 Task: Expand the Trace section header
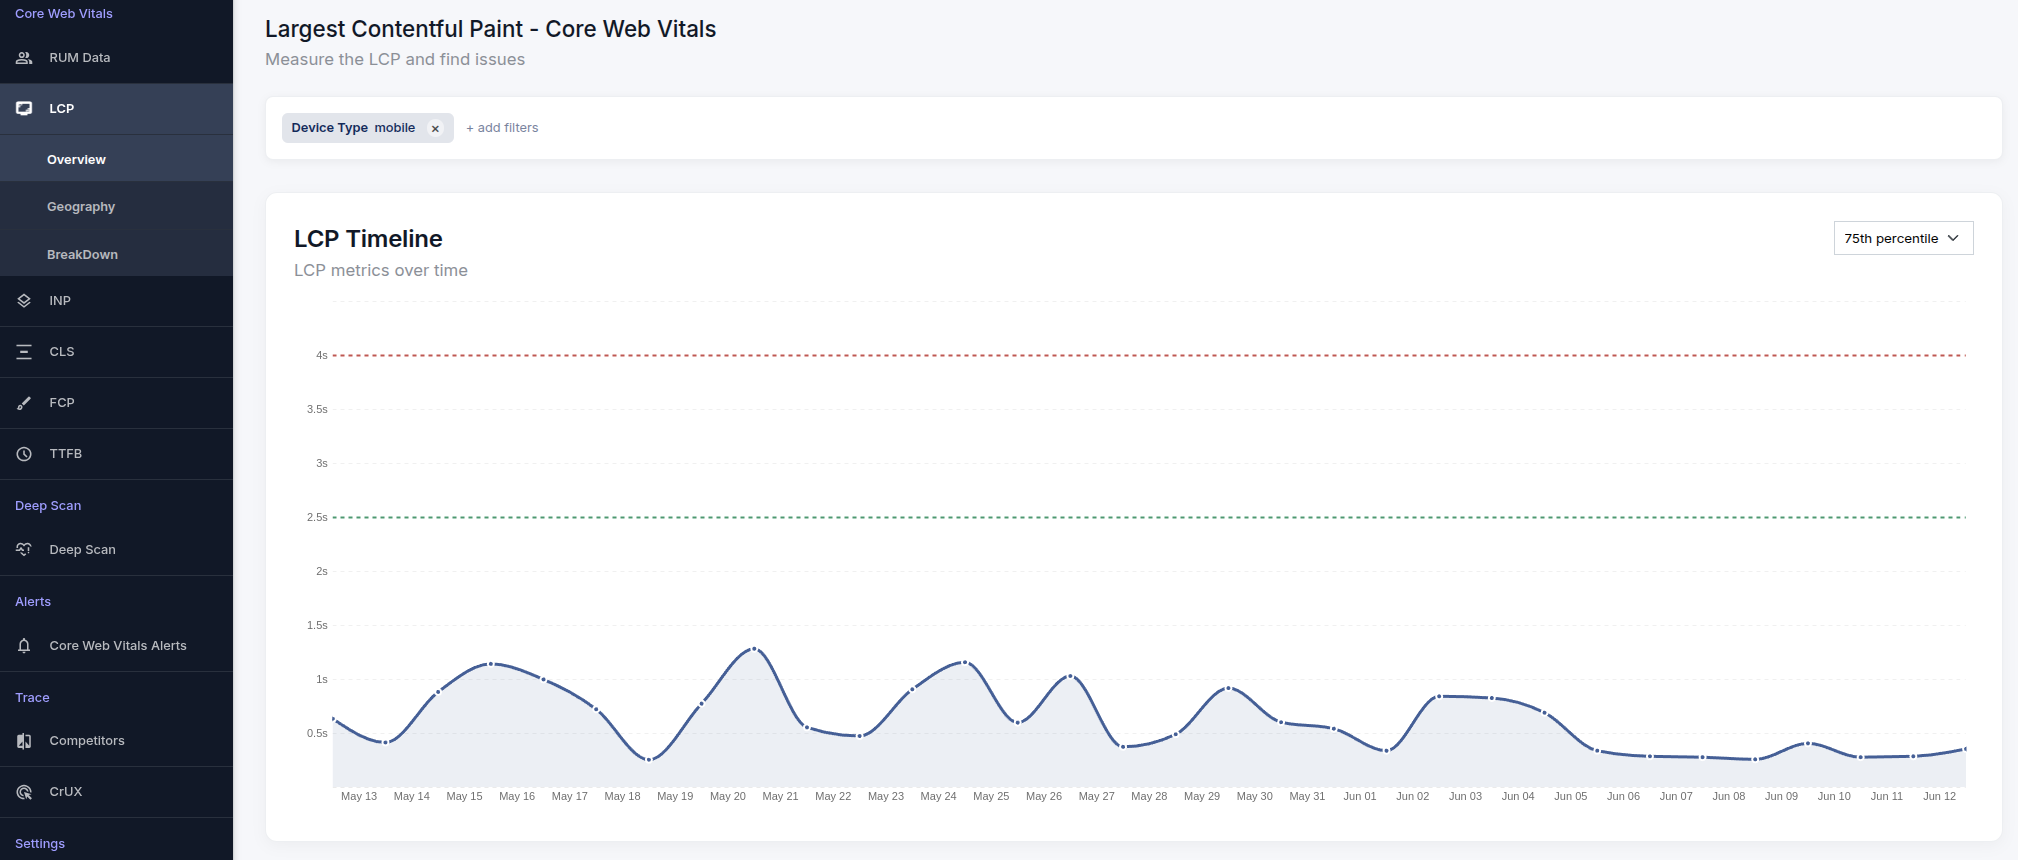(32, 697)
